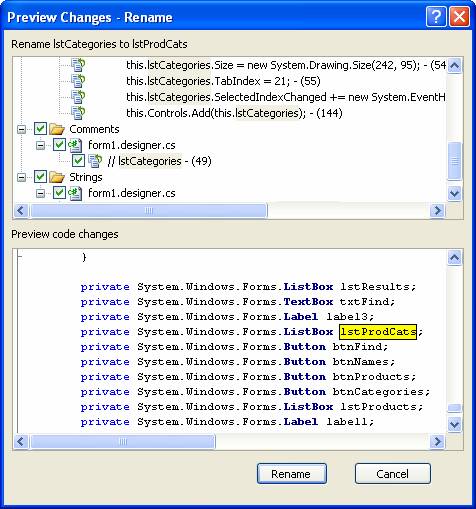Image resolution: width=476 pixels, height=509 pixels.
Task: Toggle the Strings folder checkbox
Action: pos(41,177)
